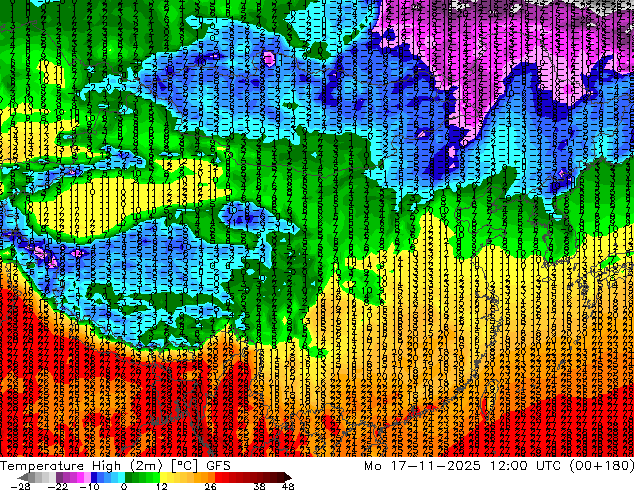Click the 0 legend label
Image resolution: width=634 pixels, height=490 pixels.
pos(124,486)
